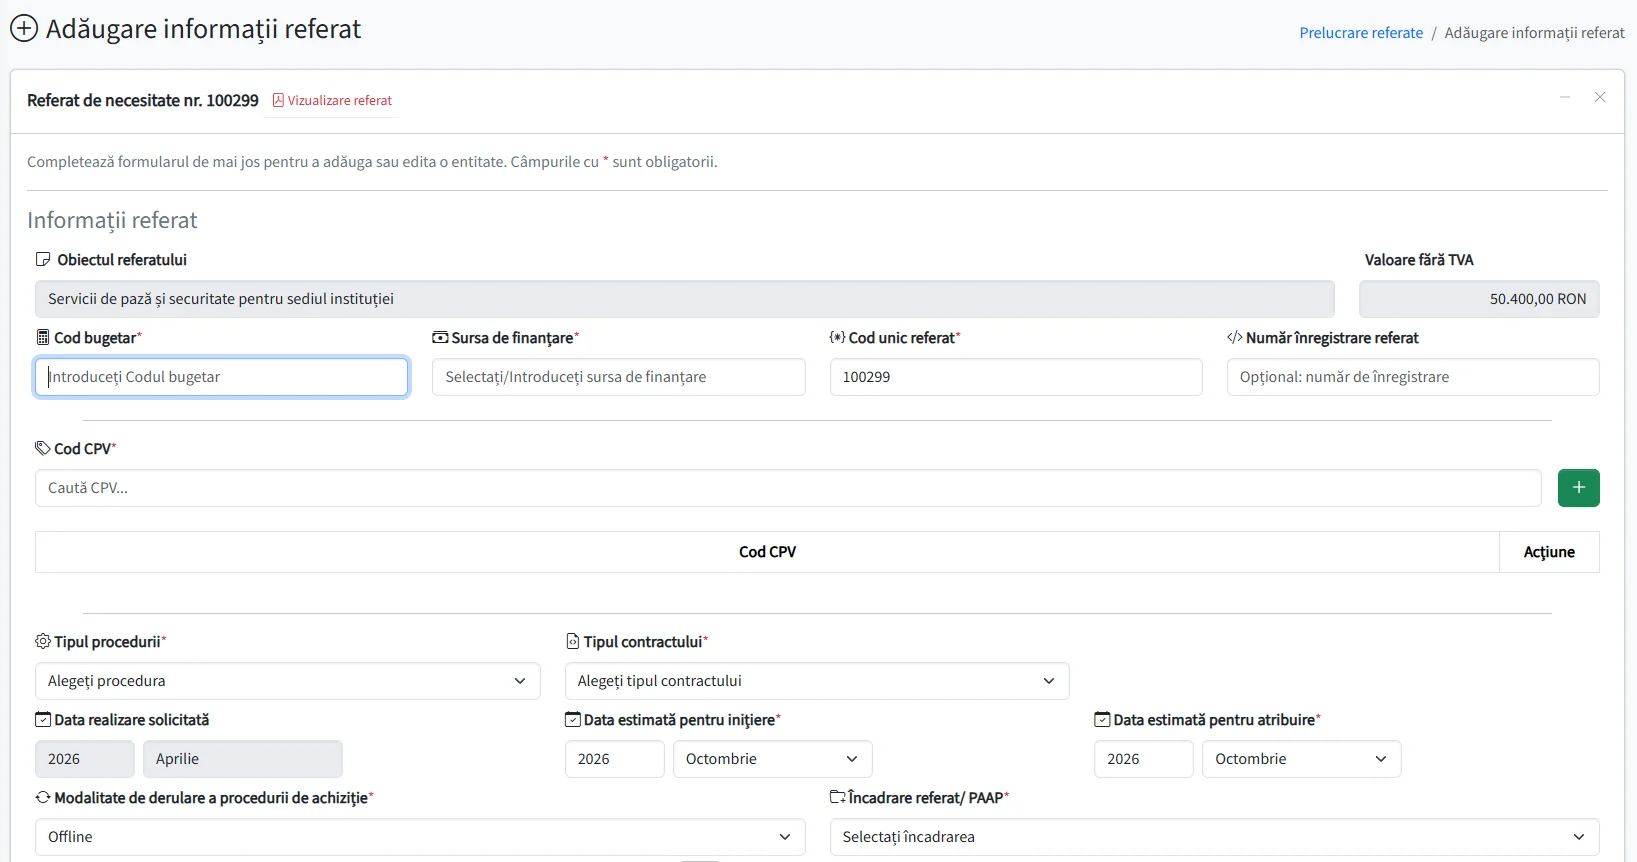The width and height of the screenshot is (1637, 862).
Task: Click calendar icon beside Data realizare solicitată
Action: point(43,720)
